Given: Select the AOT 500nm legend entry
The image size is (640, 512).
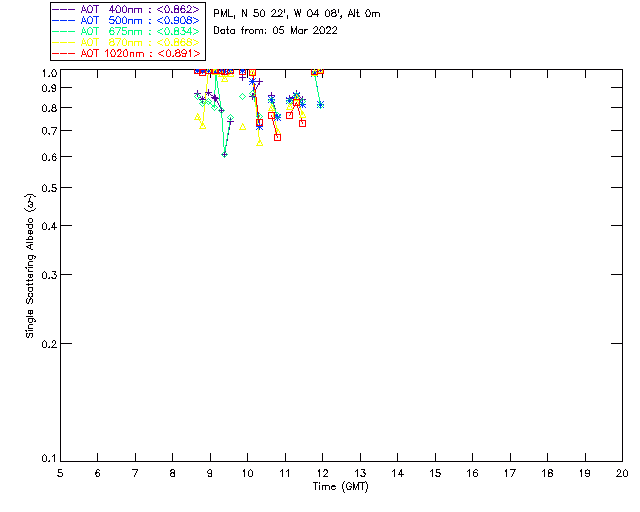Looking at the screenshot, I should (126, 20).
